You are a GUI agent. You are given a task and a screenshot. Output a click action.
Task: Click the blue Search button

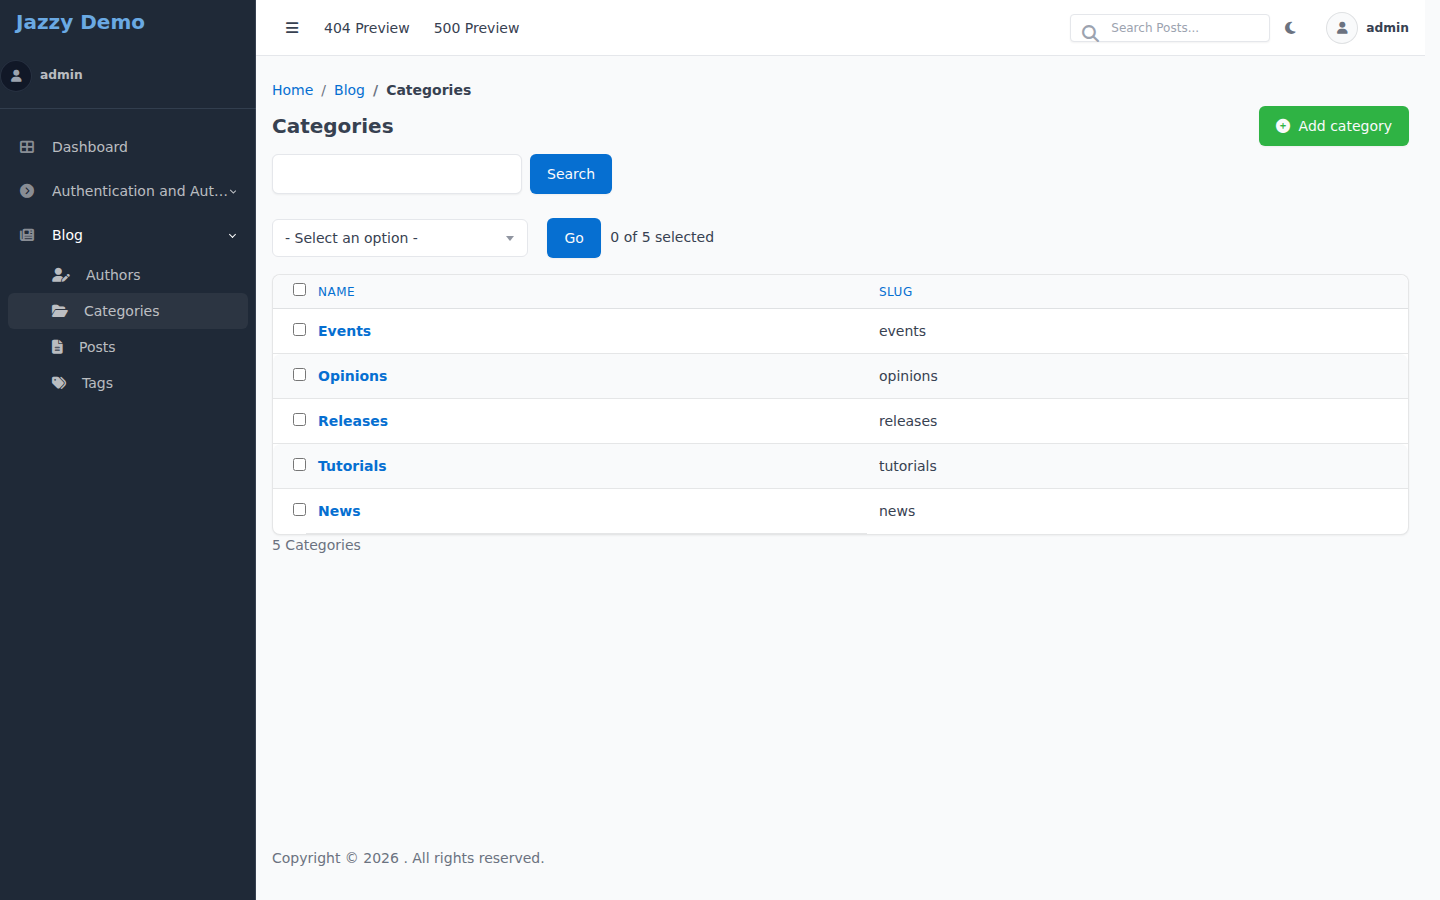[x=571, y=174]
